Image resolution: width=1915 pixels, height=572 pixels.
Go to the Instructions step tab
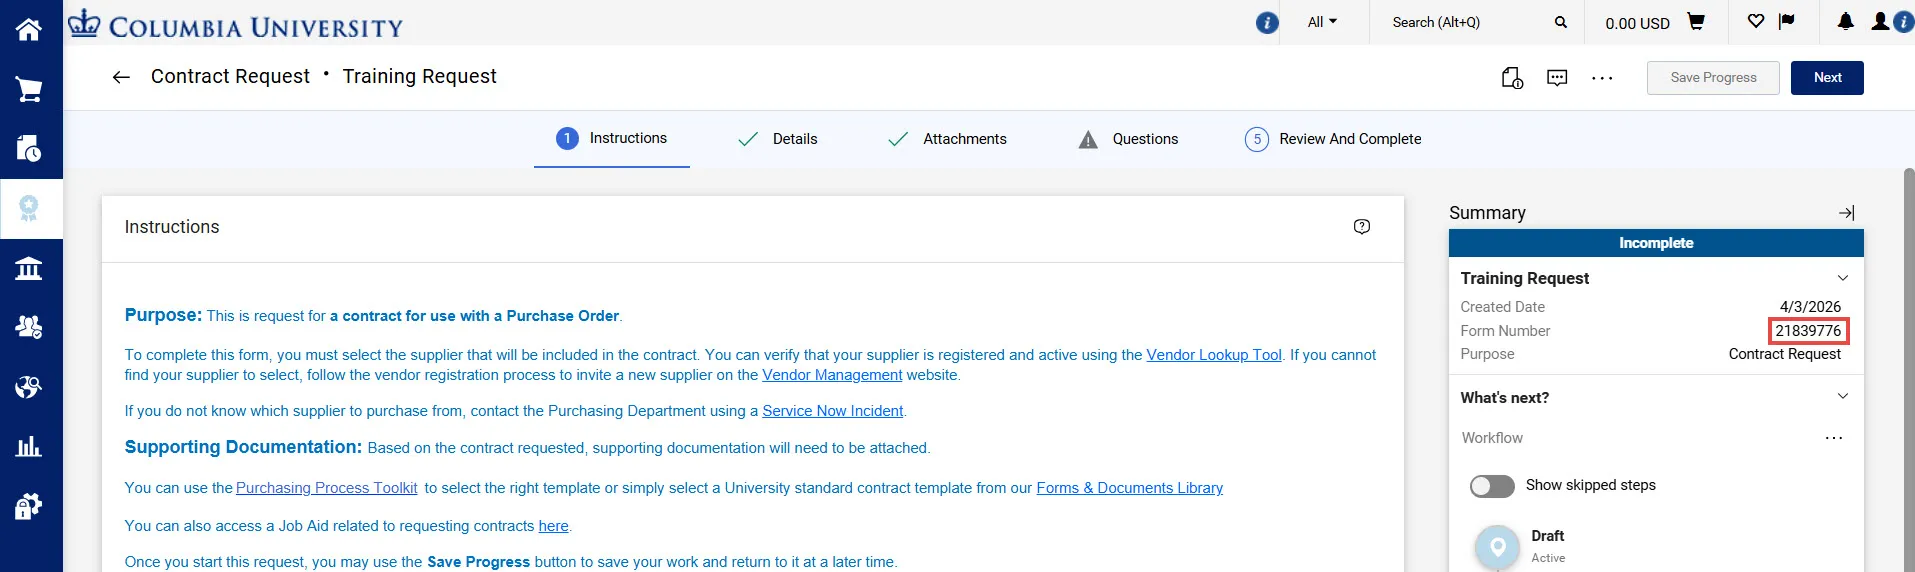(x=612, y=138)
